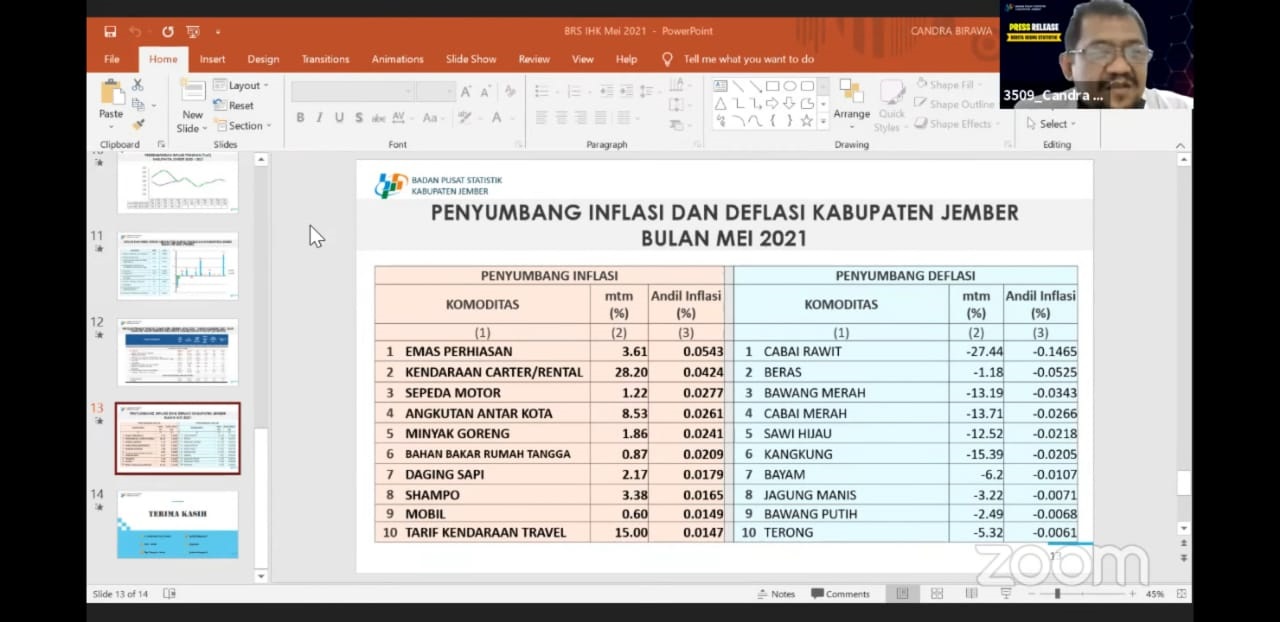This screenshot has width=1280, height=622.
Task: Toggle italic formatting
Action: click(319, 118)
